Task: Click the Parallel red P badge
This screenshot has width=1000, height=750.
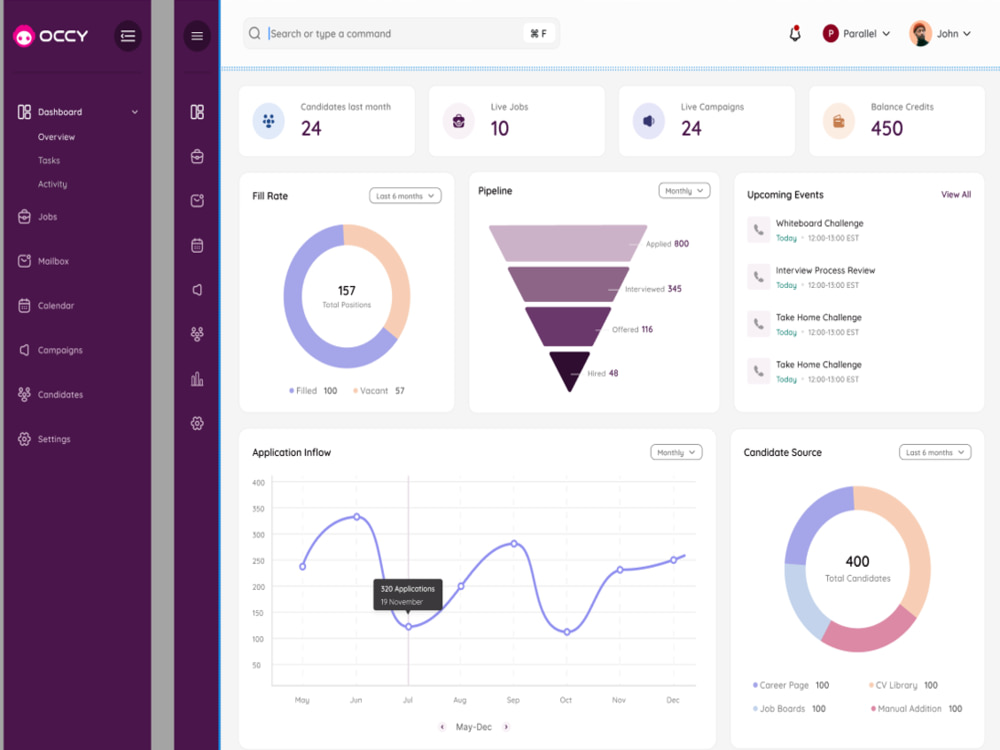Action: point(830,34)
